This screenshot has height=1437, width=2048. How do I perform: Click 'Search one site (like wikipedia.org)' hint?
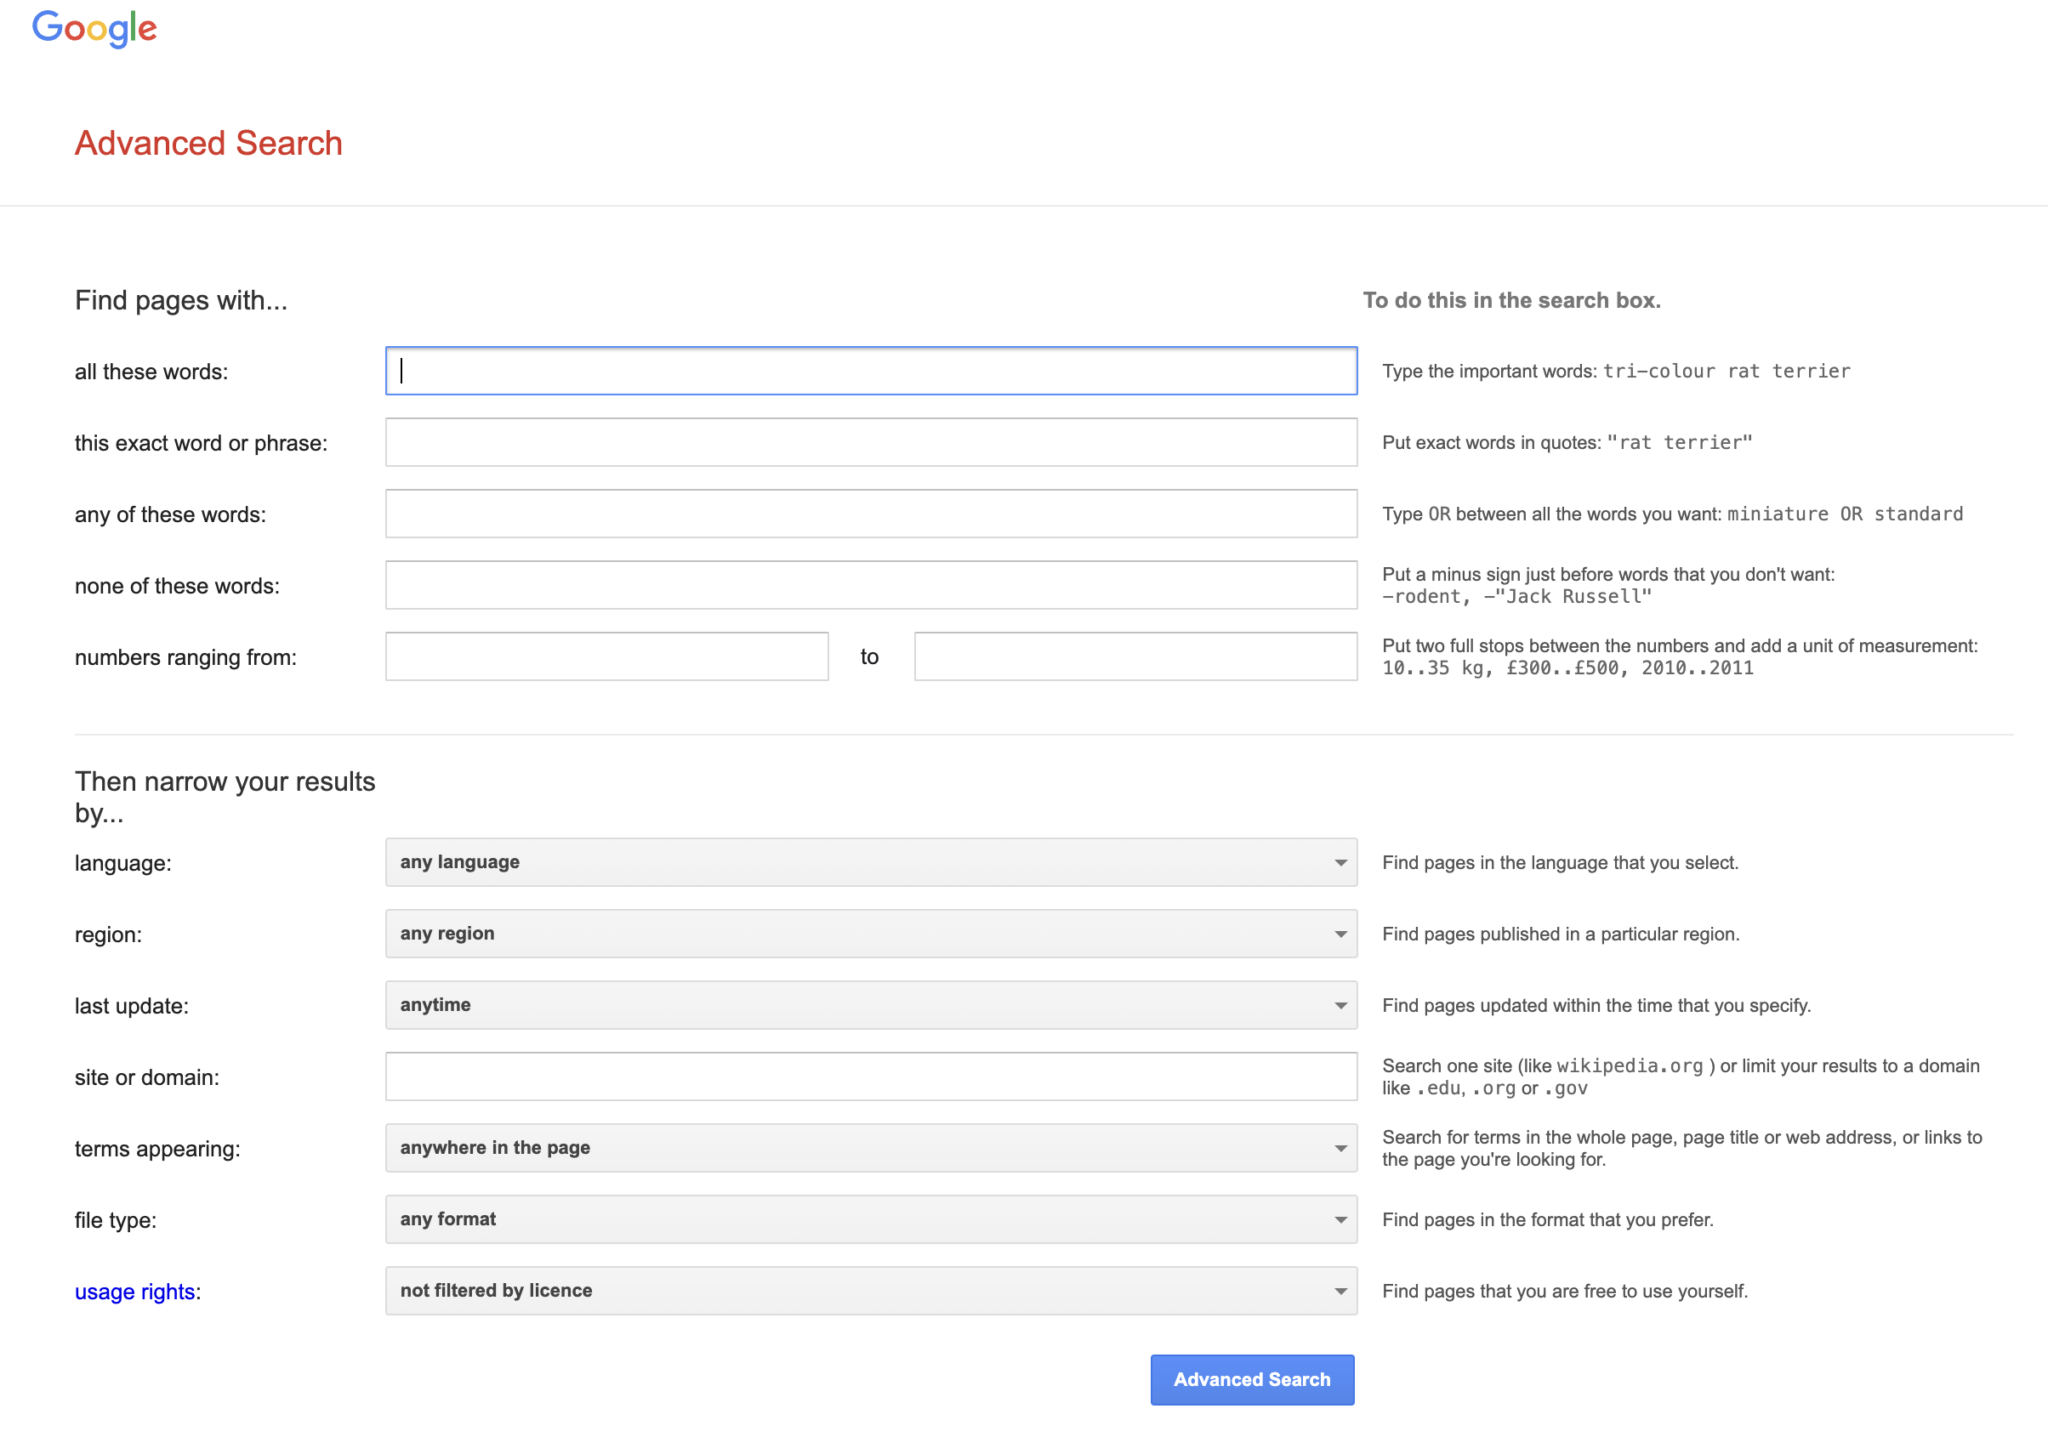1681,1077
